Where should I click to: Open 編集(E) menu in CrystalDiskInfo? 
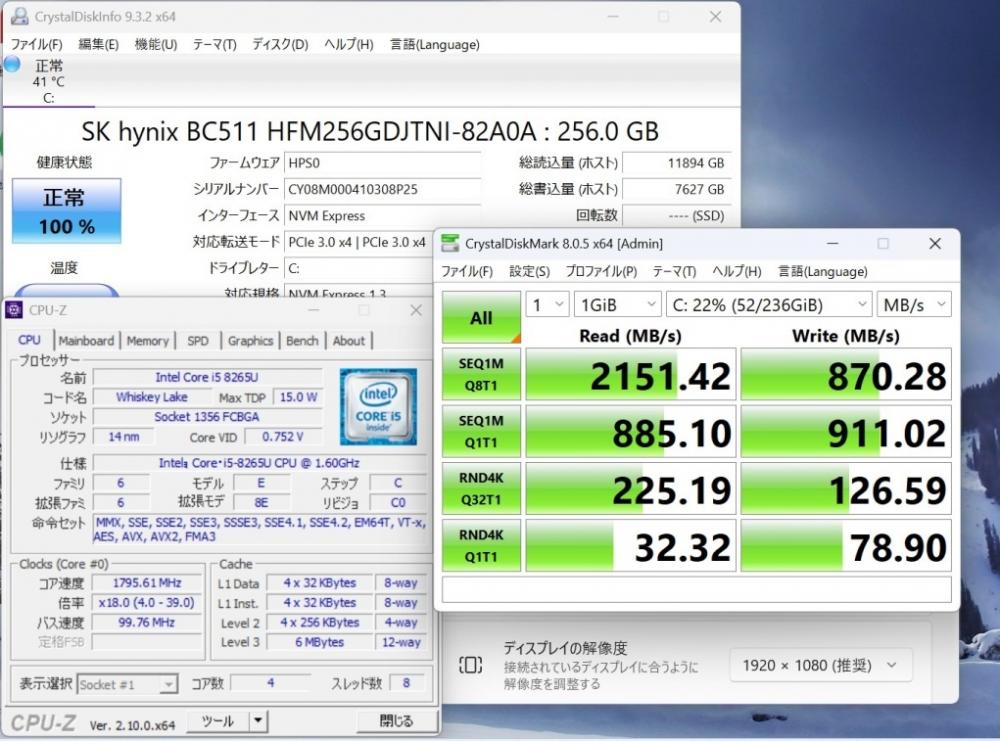point(98,44)
